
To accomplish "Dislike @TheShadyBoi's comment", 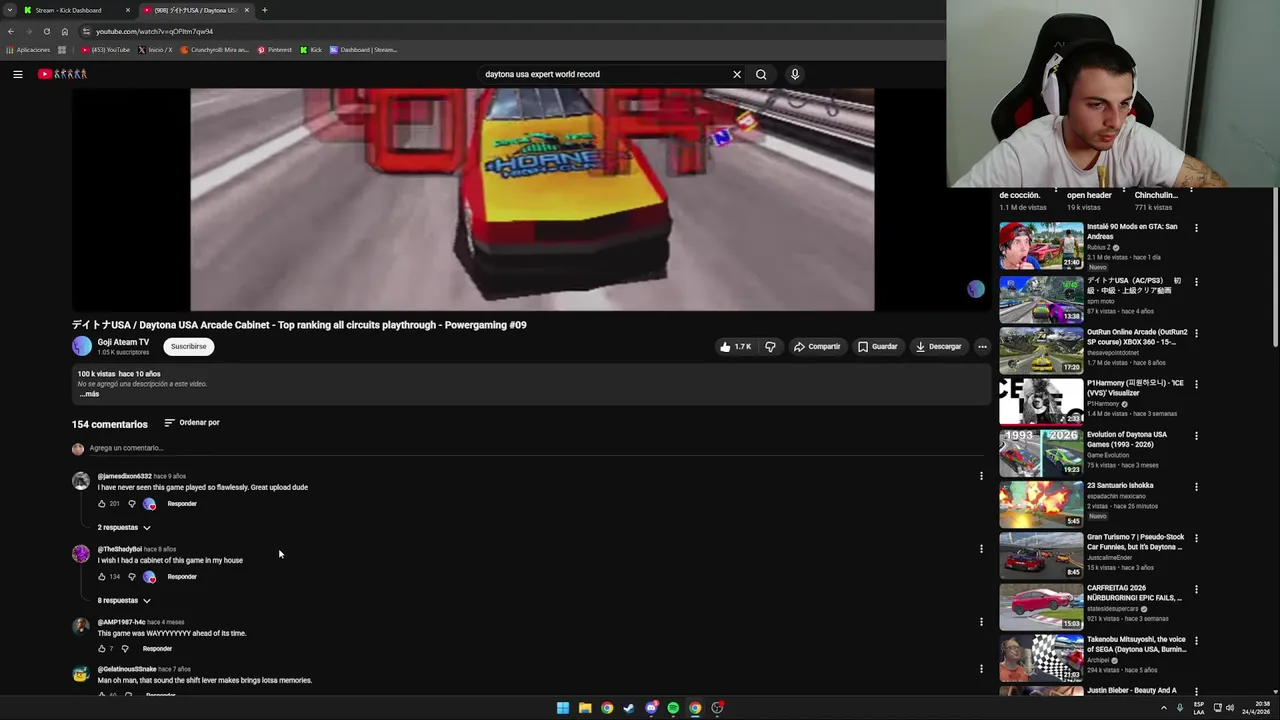I will click(131, 577).
